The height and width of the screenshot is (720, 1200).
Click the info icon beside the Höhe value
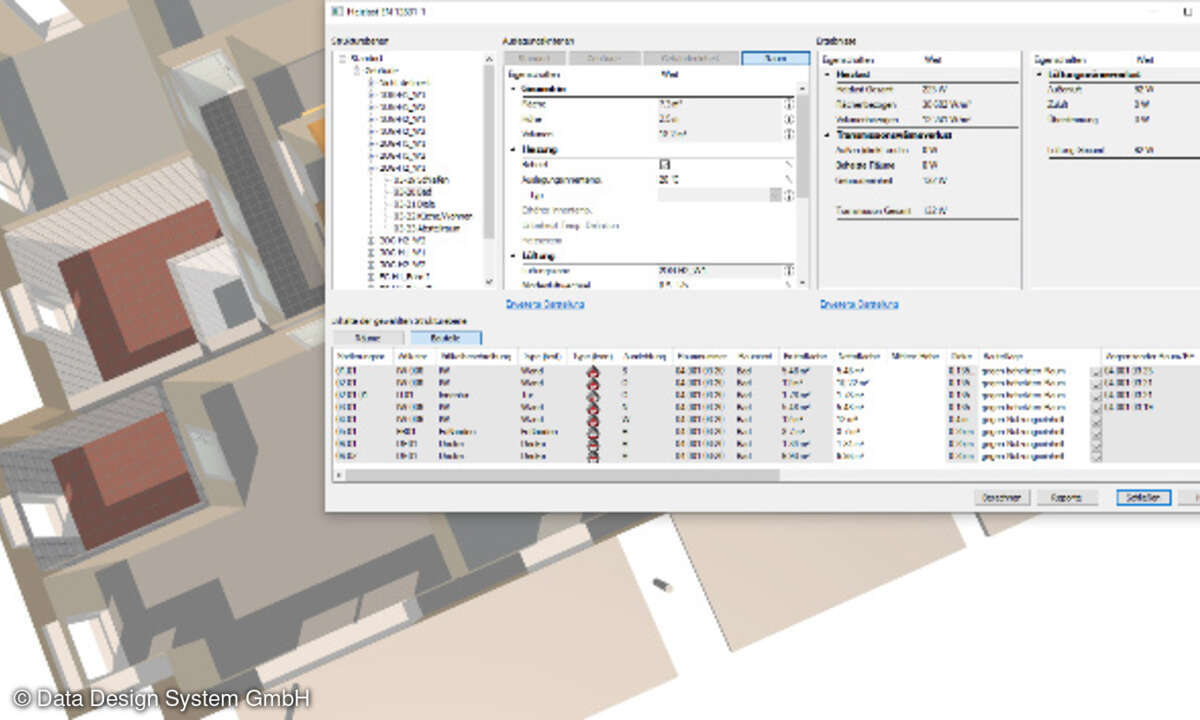[x=789, y=118]
